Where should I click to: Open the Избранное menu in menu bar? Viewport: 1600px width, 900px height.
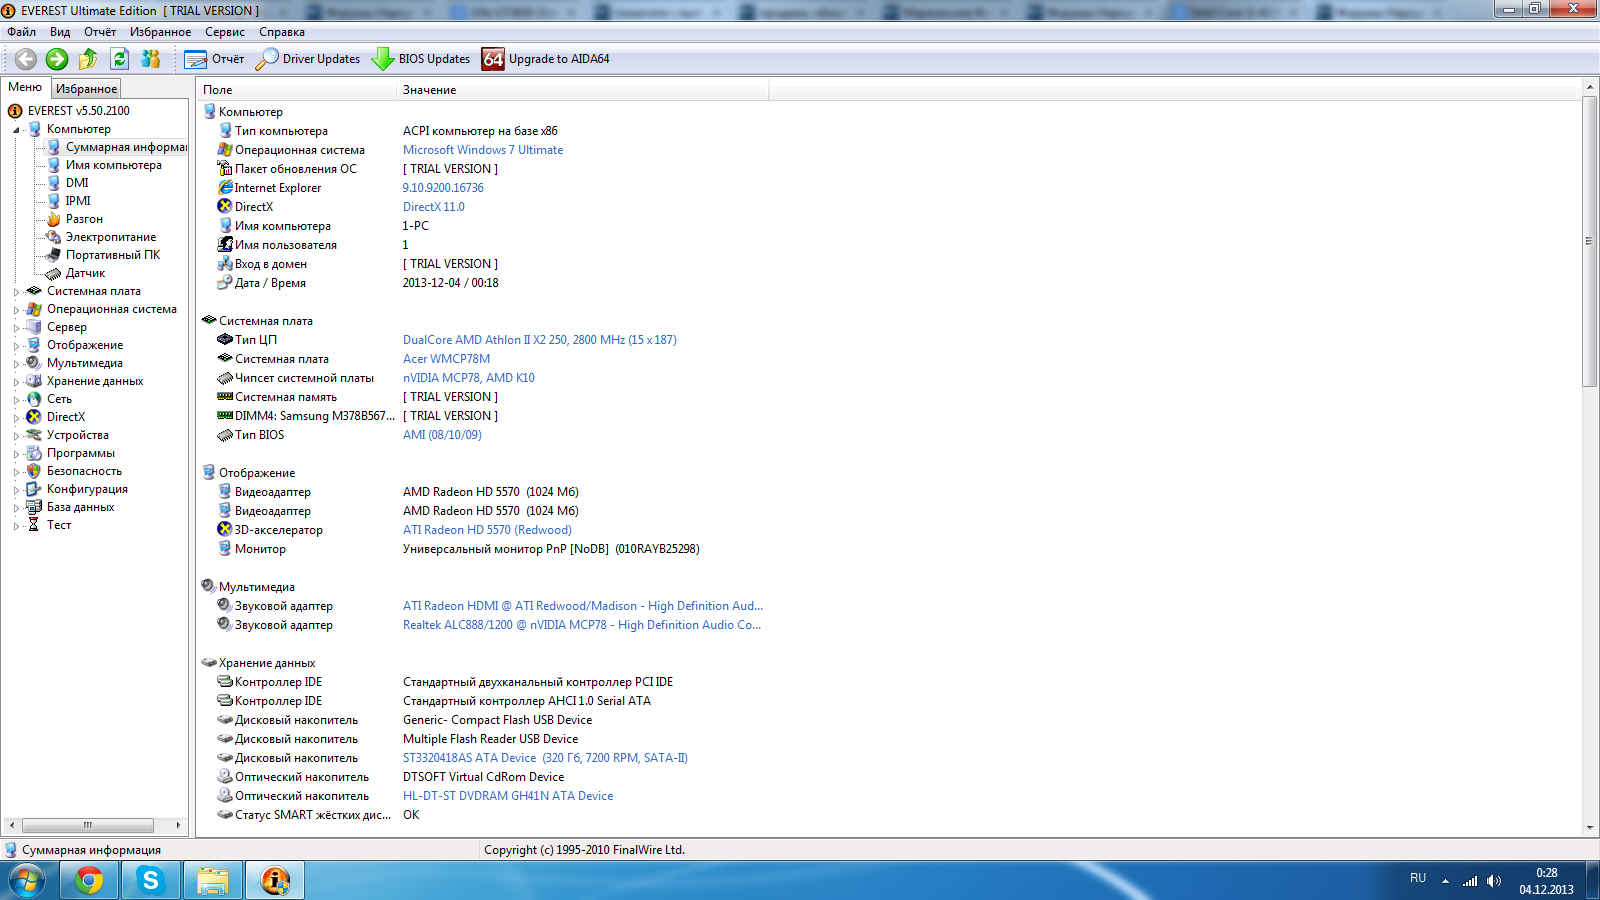tap(160, 32)
